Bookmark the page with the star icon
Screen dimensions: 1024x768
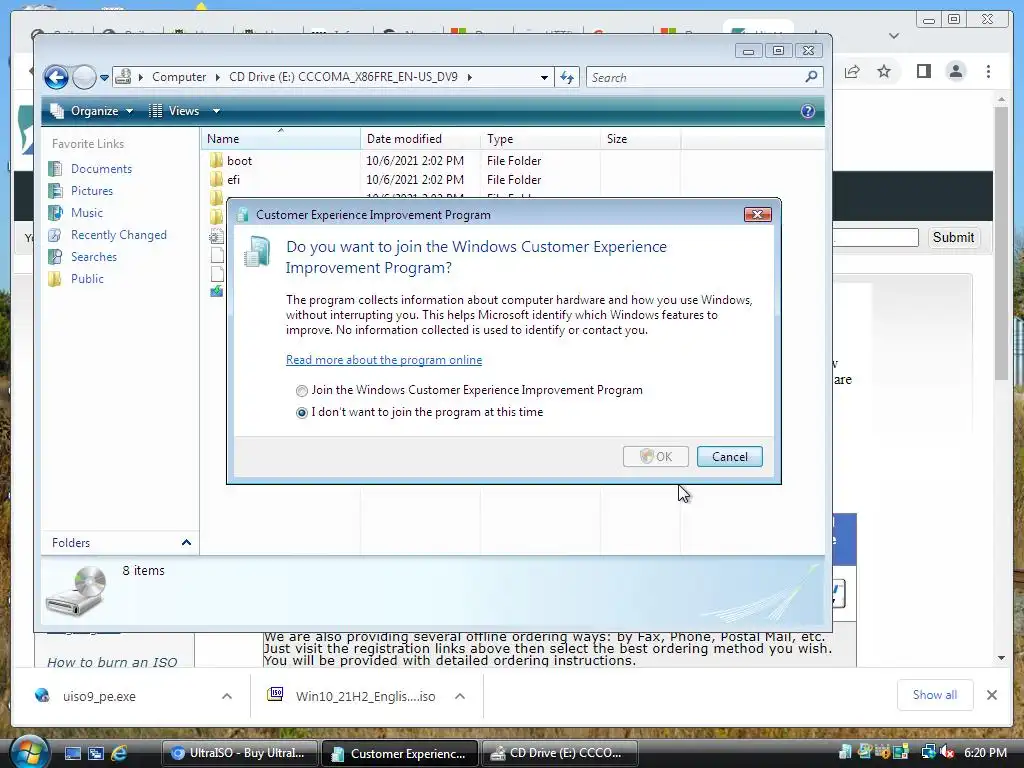pos(884,71)
